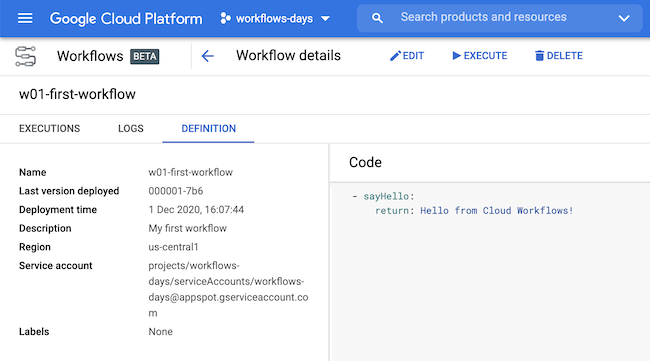Open the workflows-days project selector dropdown
This screenshot has height=361, width=650.
click(275, 19)
